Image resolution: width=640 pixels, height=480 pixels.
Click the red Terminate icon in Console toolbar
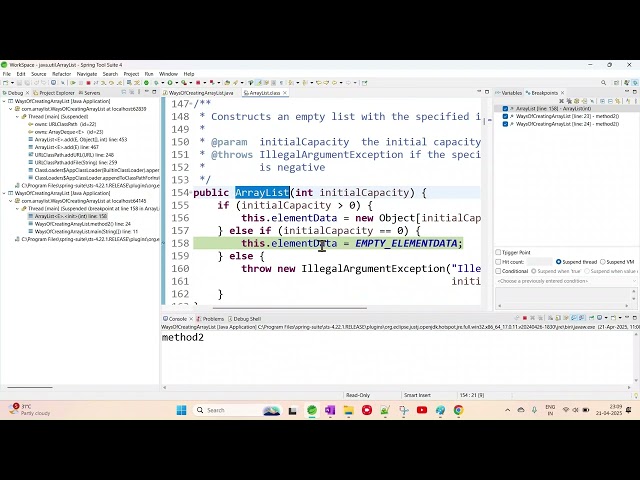[x=525, y=318]
